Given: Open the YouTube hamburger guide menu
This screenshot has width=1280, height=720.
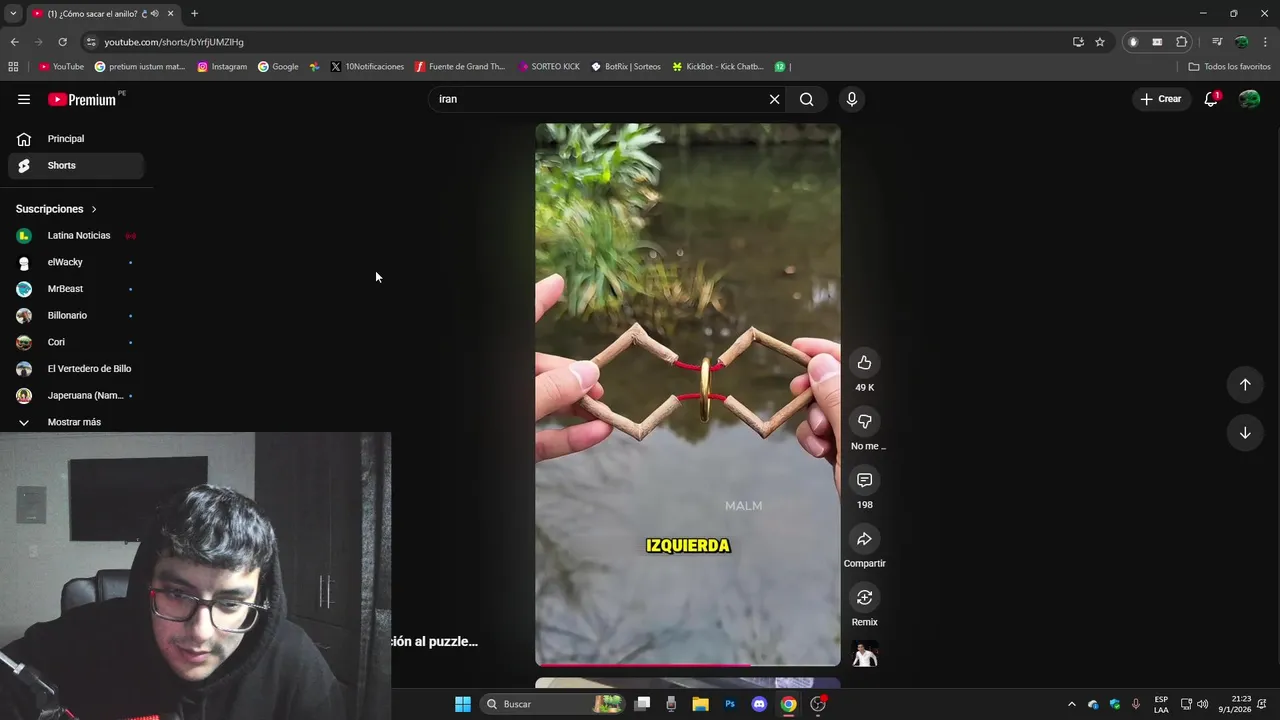Looking at the screenshot, I should (24, 99).
